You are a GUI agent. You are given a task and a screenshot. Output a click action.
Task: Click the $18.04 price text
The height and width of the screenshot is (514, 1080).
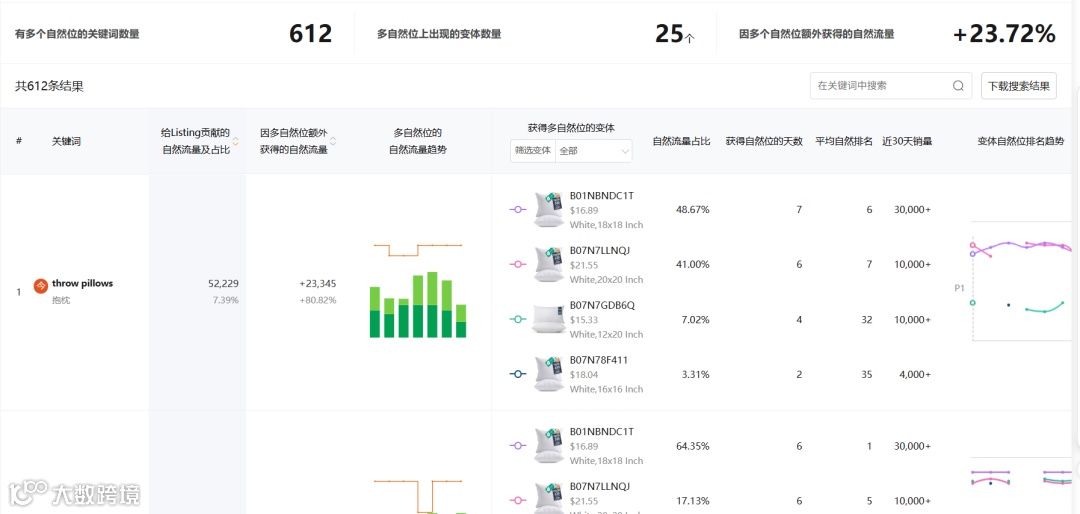[x=584, y=375]
